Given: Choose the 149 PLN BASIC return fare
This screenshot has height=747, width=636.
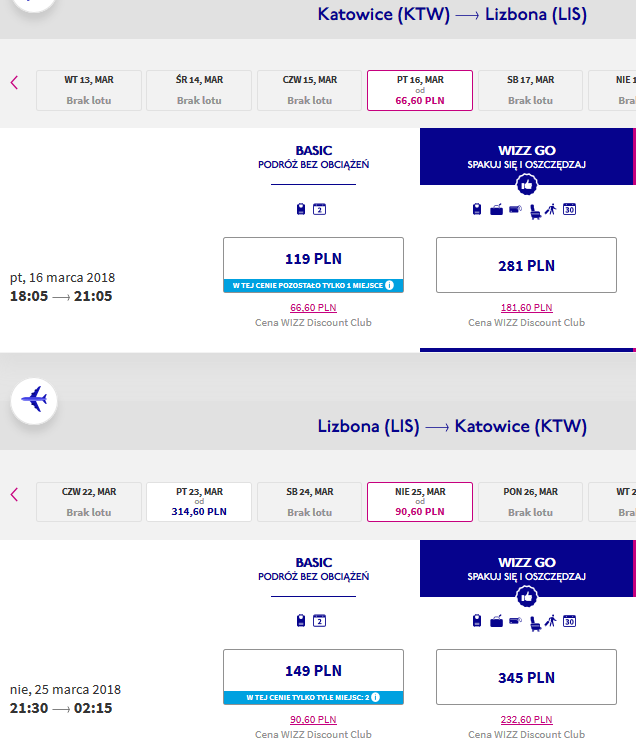Looking at the screenshot, I should 313,671.
